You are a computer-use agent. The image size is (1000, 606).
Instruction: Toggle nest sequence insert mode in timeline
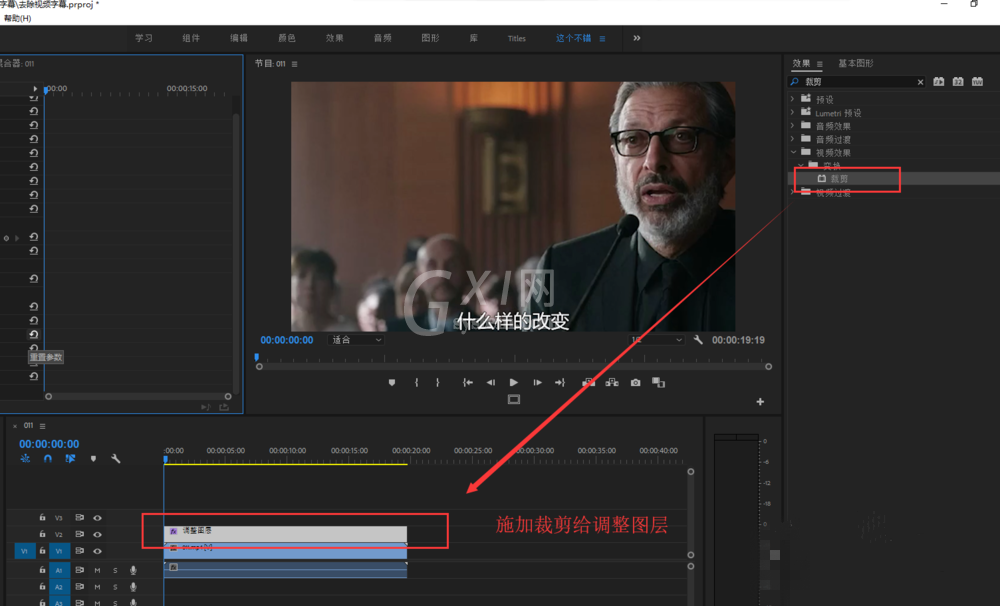coord(25,459)
